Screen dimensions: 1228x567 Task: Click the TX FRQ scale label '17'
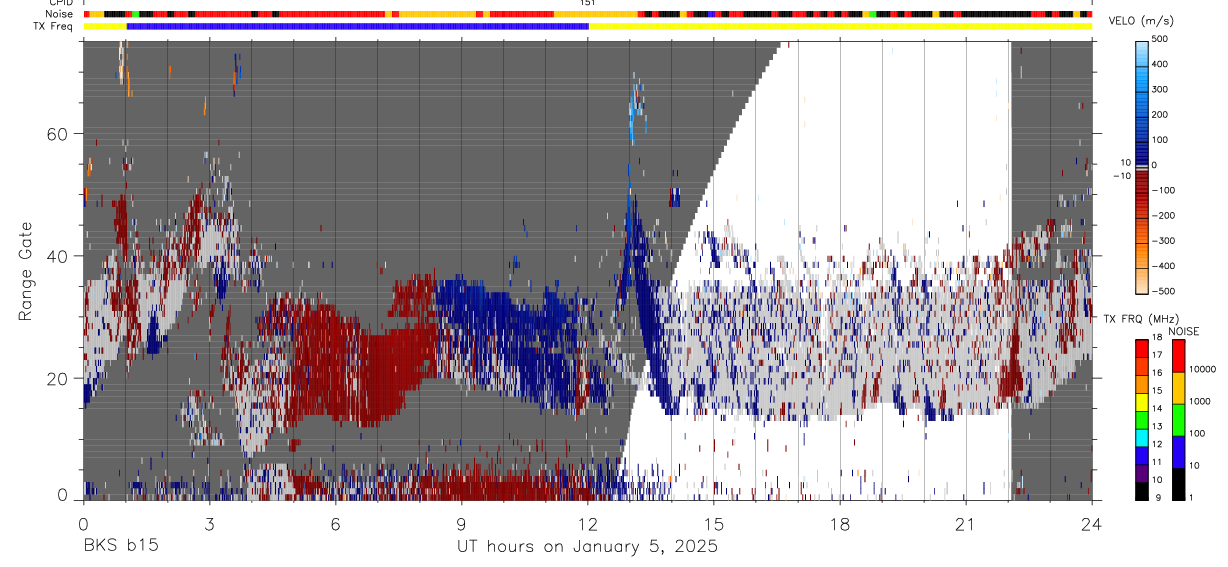[x=1159, y=356]
